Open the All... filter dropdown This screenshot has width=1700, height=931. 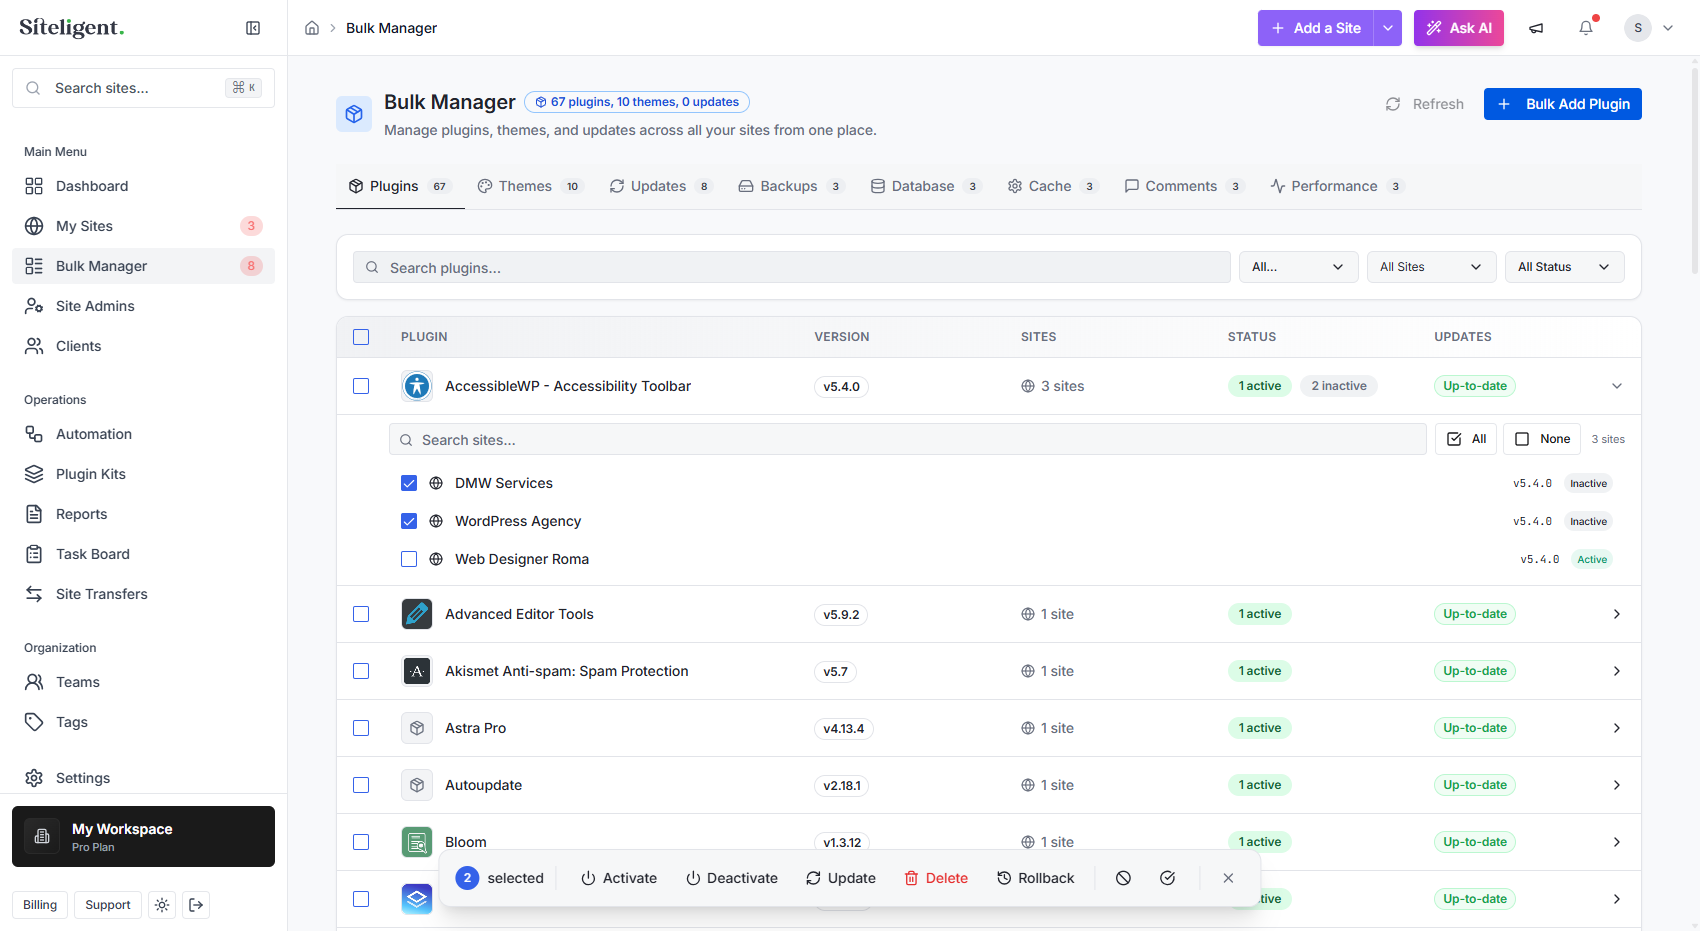1299,267
